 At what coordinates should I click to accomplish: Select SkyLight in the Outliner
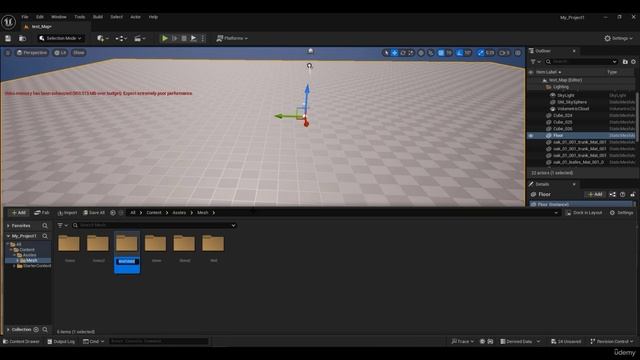565,95
